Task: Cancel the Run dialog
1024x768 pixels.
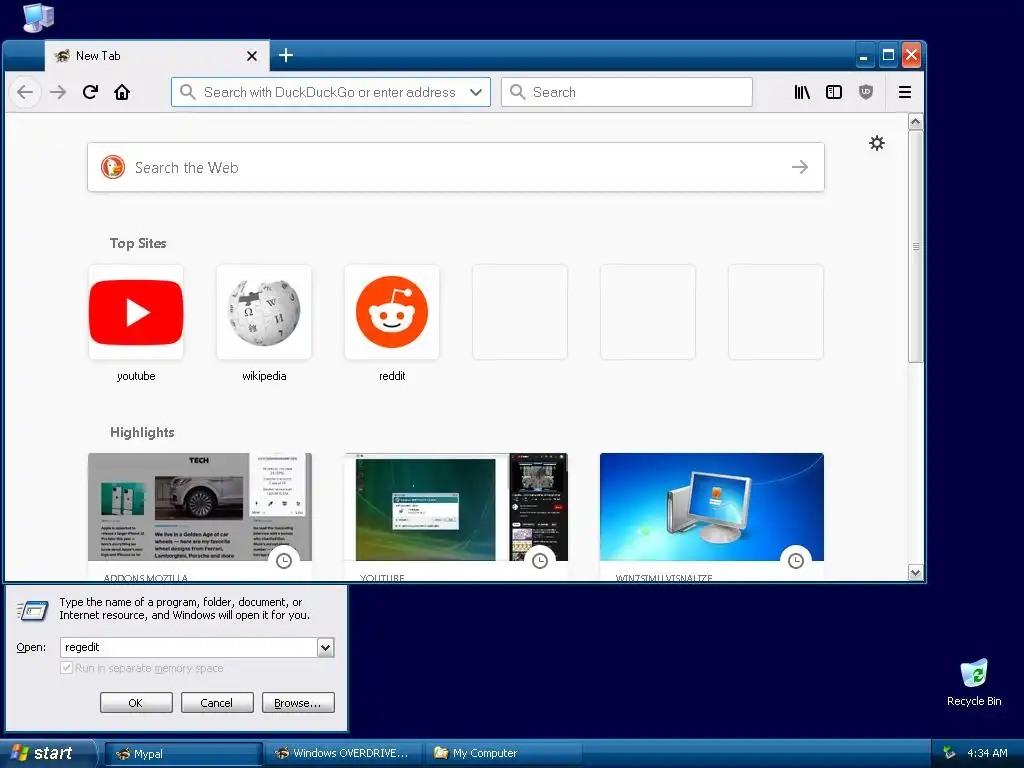Action: tap(217, 703)
